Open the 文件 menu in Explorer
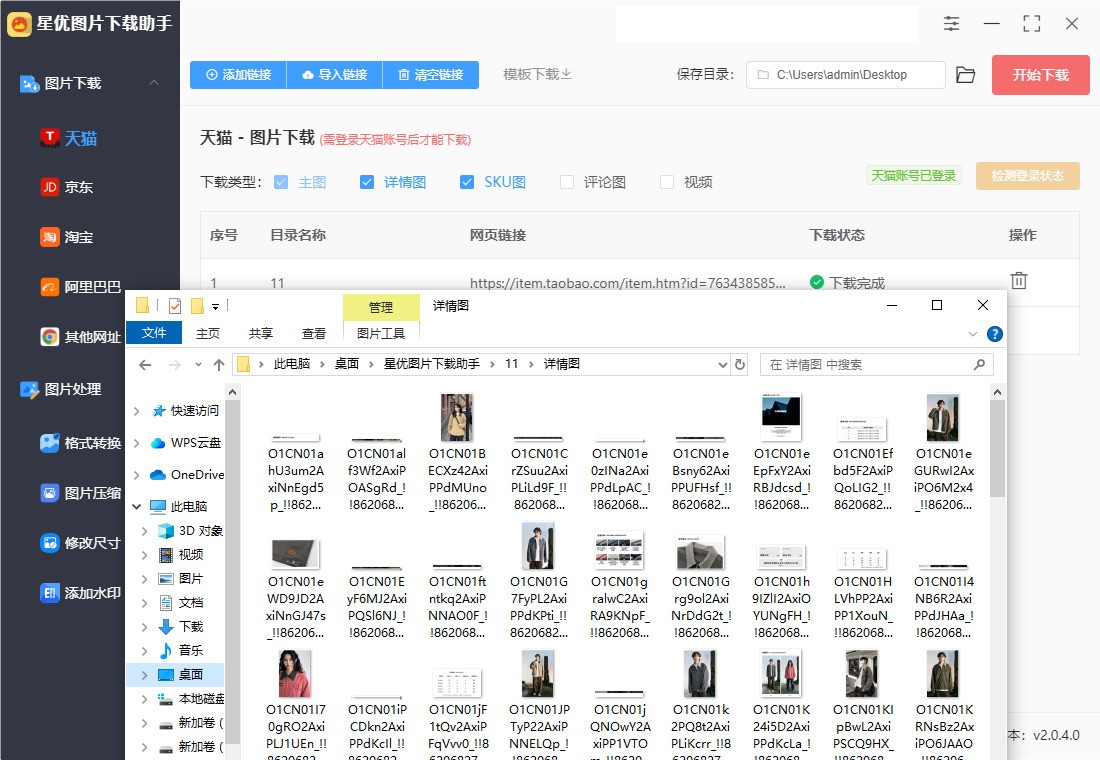The height and width of the screenshot is (760, 1100). click(x=155, y=333)
